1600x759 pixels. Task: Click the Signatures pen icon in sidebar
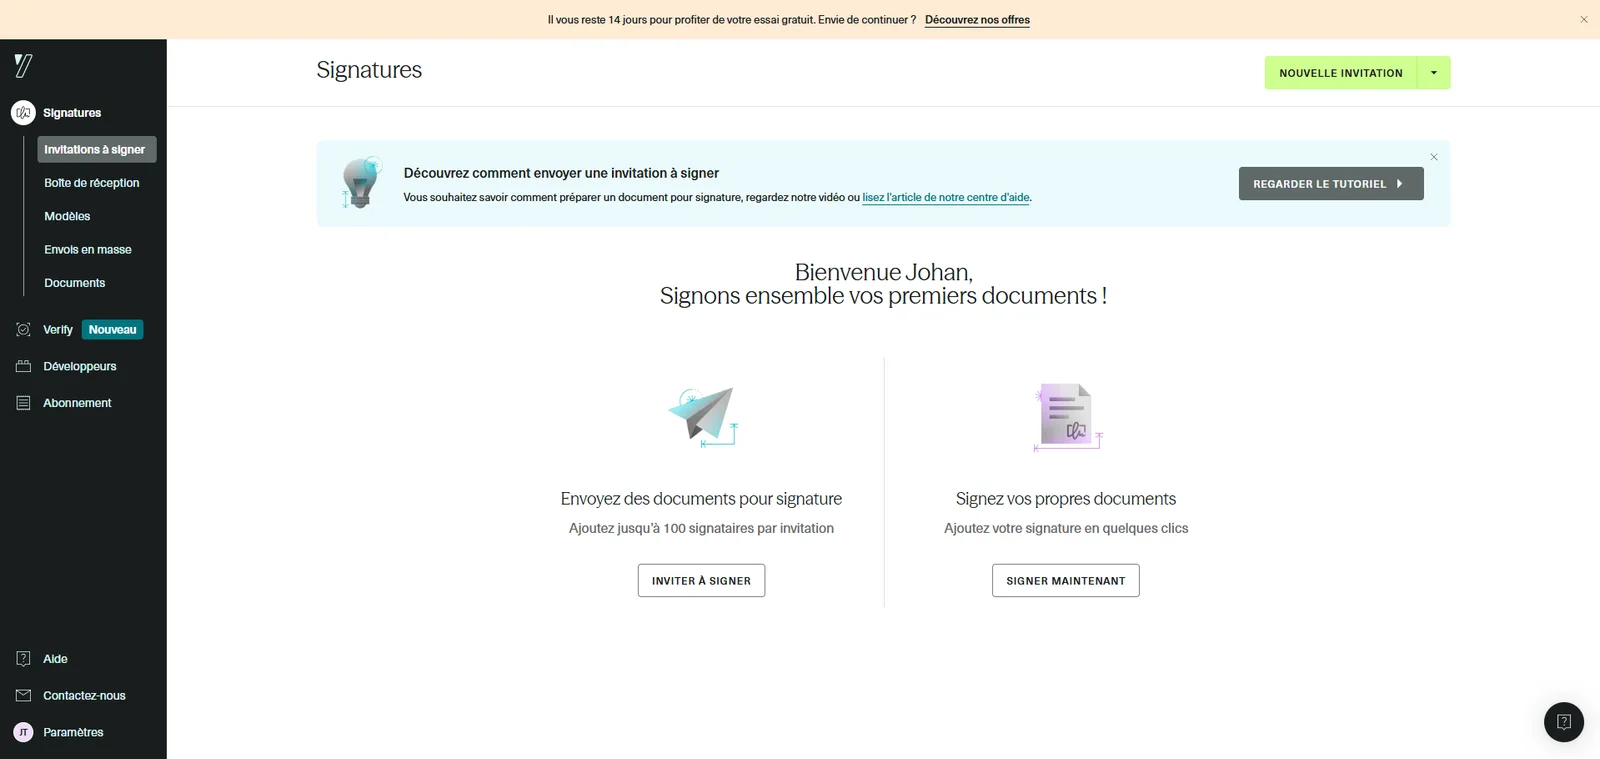(23, 113)
